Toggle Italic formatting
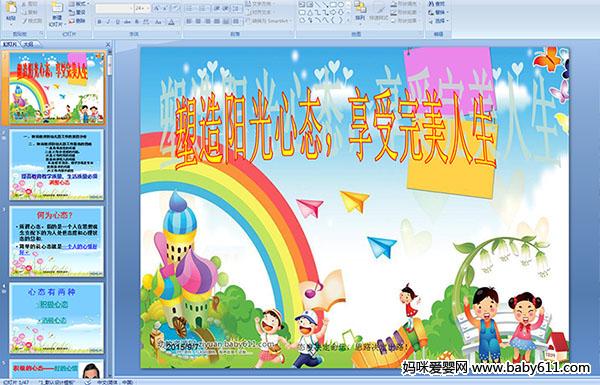Viewport: 600px width, 385px height. (108, 22)
